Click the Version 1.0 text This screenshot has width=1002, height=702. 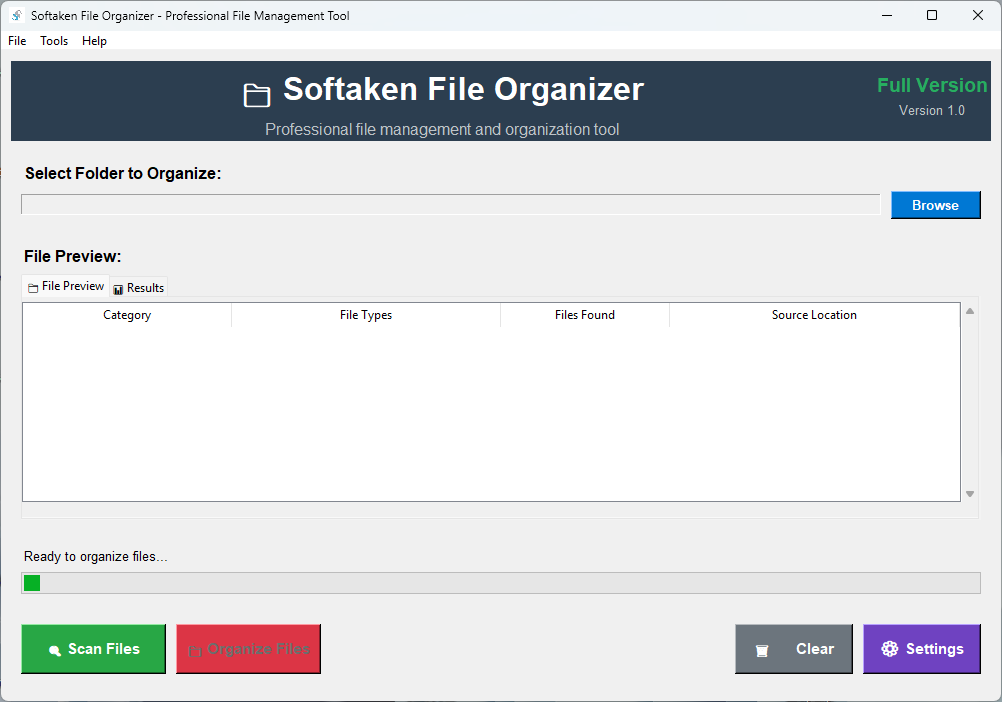coord(932,111)
